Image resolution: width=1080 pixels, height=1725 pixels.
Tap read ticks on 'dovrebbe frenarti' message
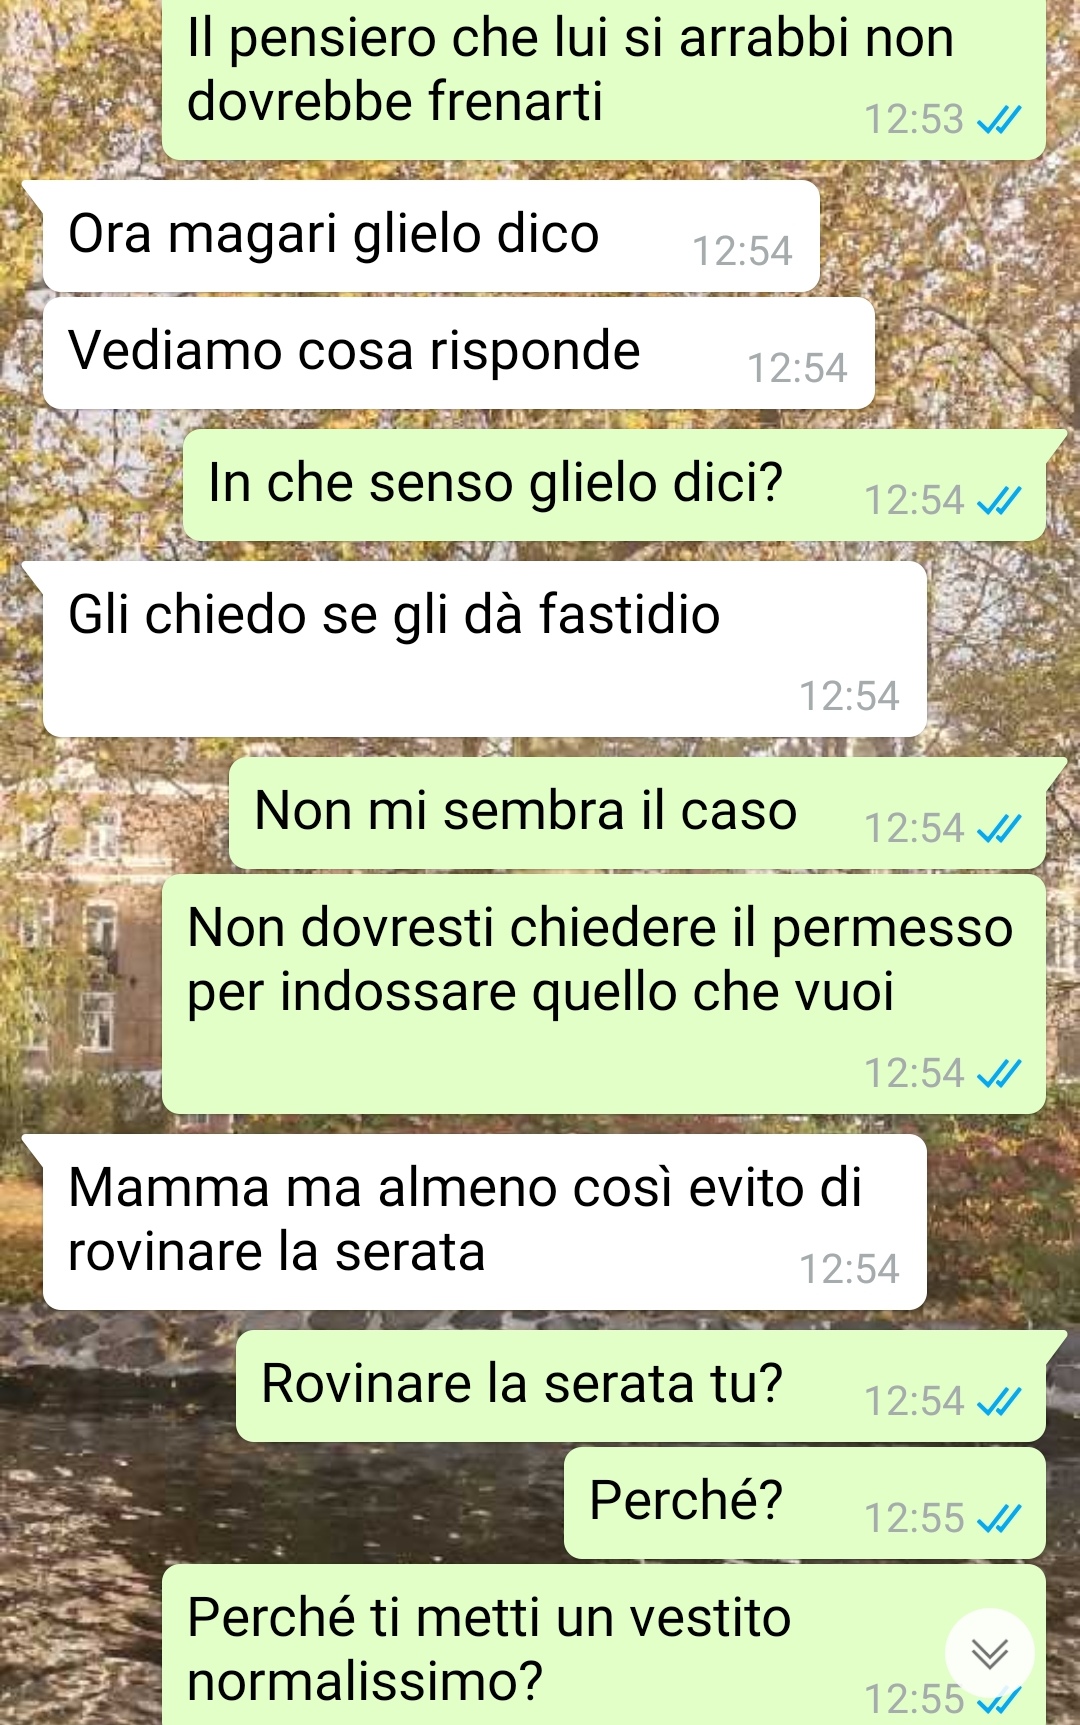[999, 120]
